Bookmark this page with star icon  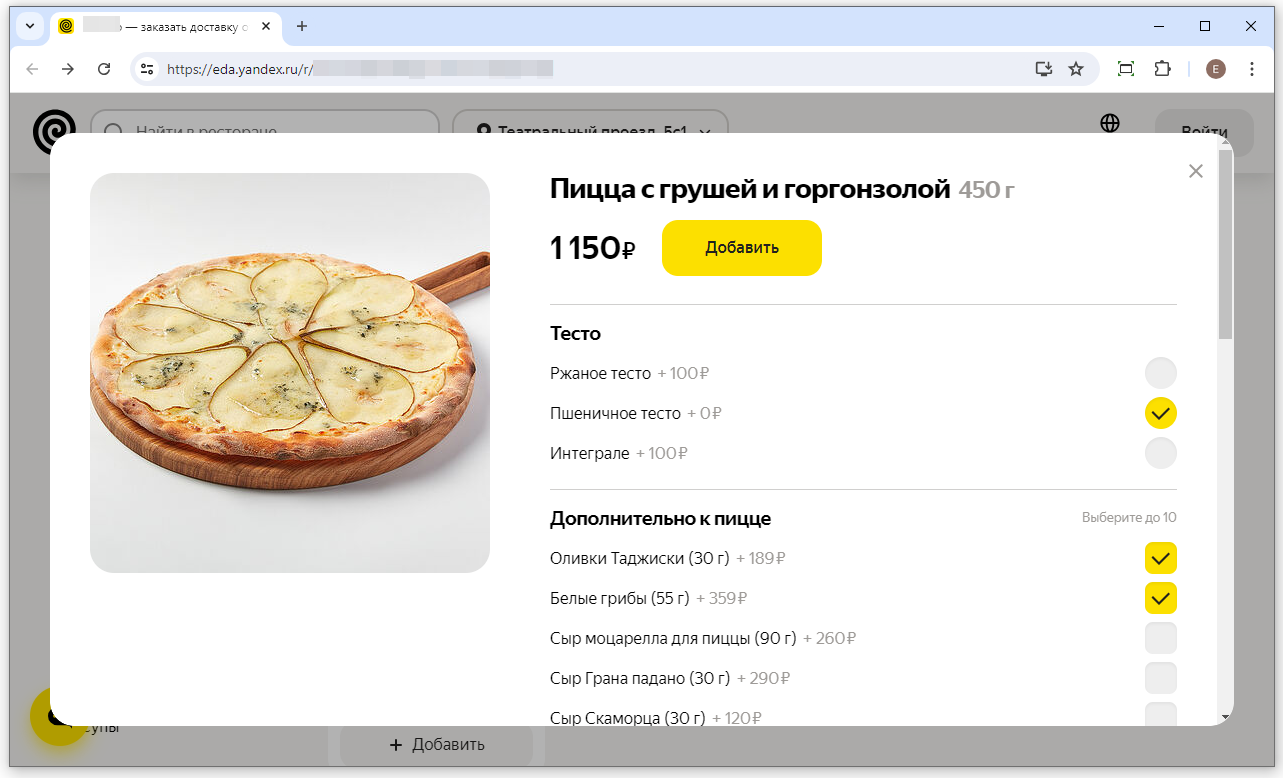1076,69
